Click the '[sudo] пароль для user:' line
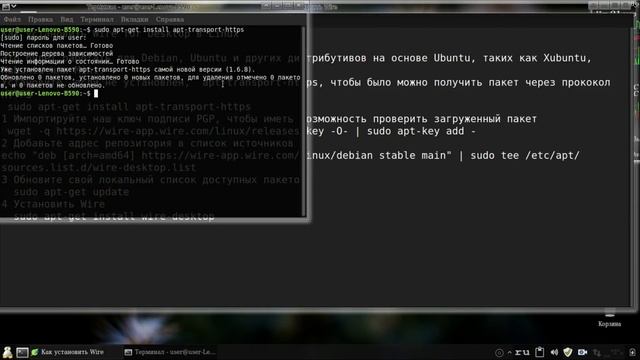 (43, 38)
